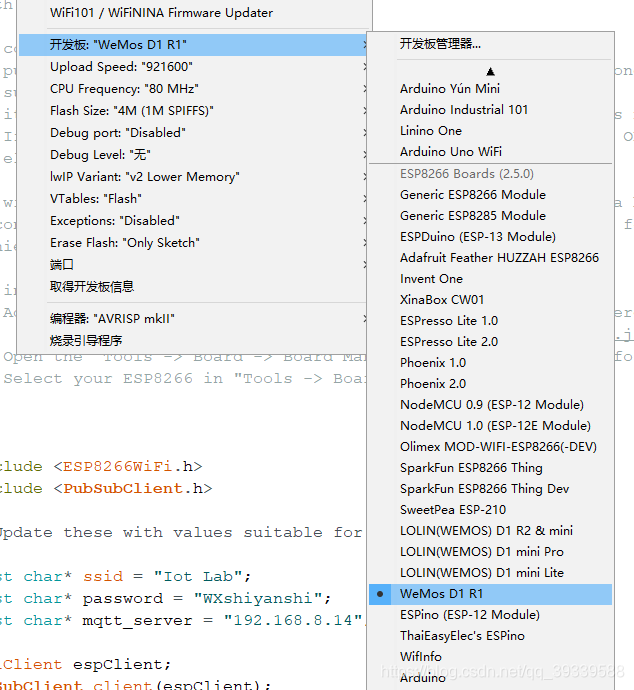Pick SparkFun ESP8266 Thing board

(490, 468)
